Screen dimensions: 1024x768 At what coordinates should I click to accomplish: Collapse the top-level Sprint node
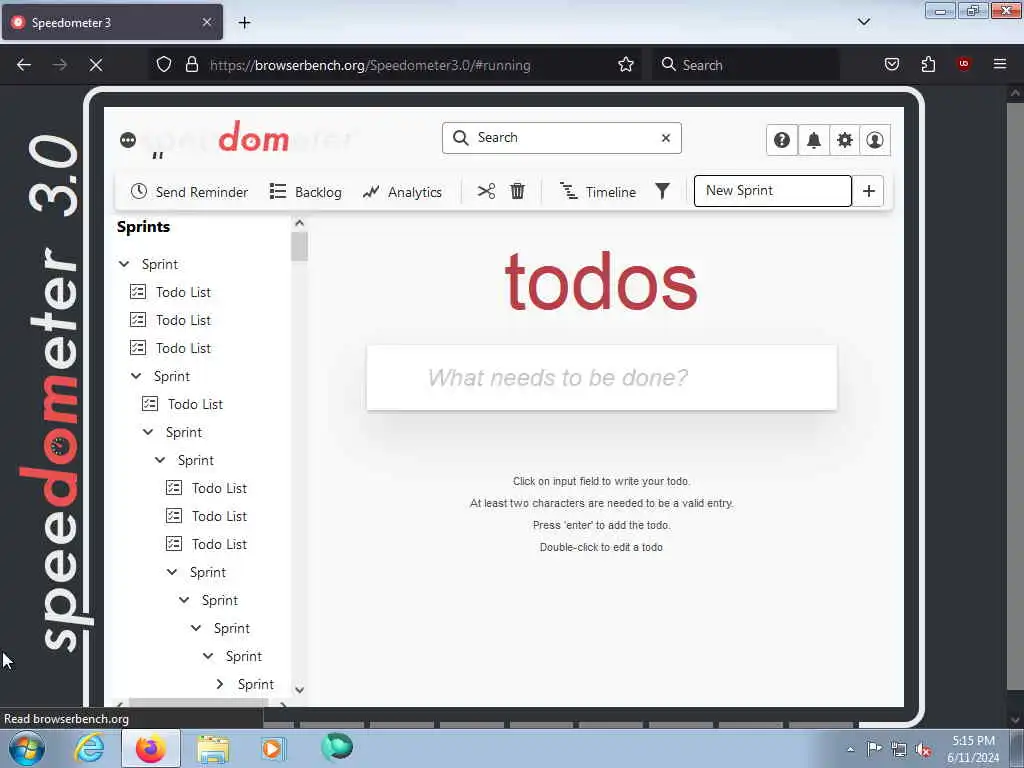point(124,264)
